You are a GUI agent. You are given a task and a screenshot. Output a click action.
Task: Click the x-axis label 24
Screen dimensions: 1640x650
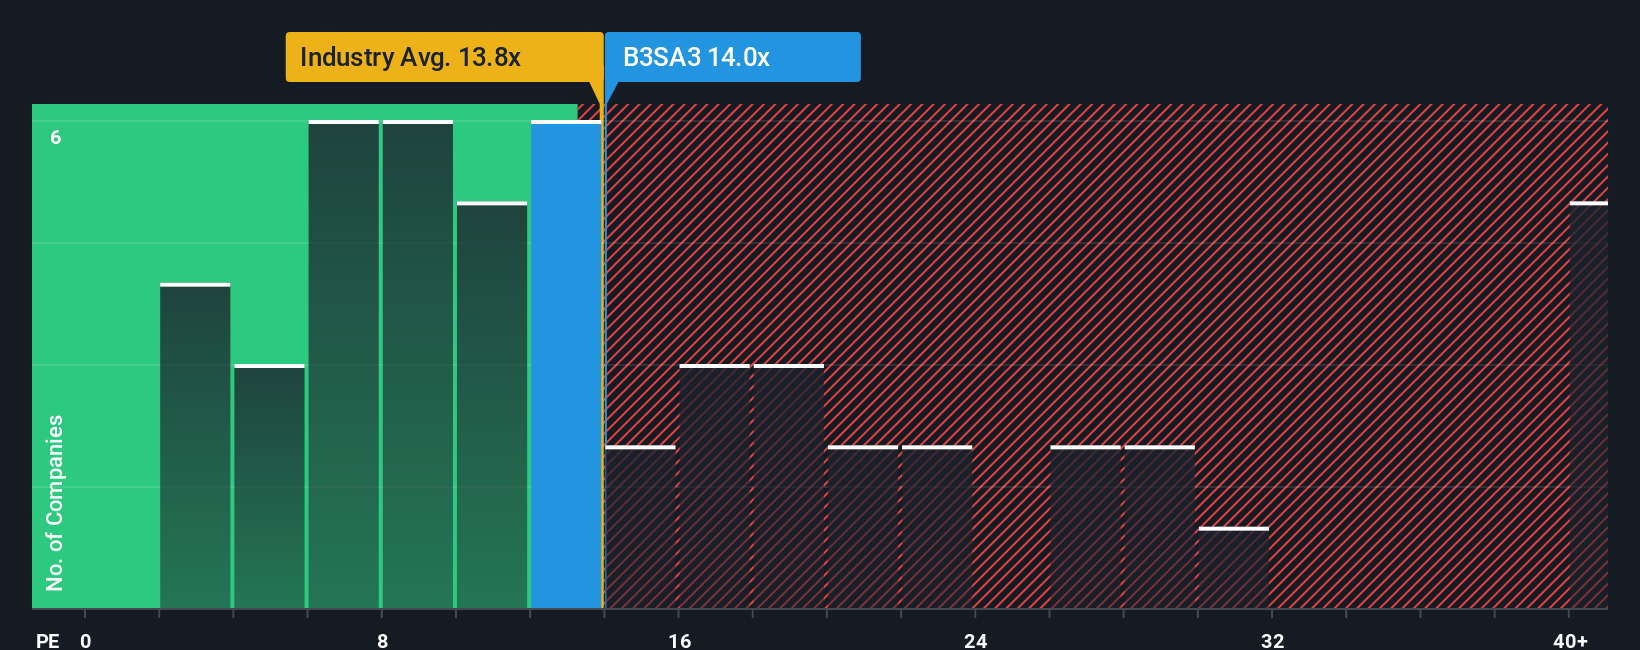pos(976,640)
